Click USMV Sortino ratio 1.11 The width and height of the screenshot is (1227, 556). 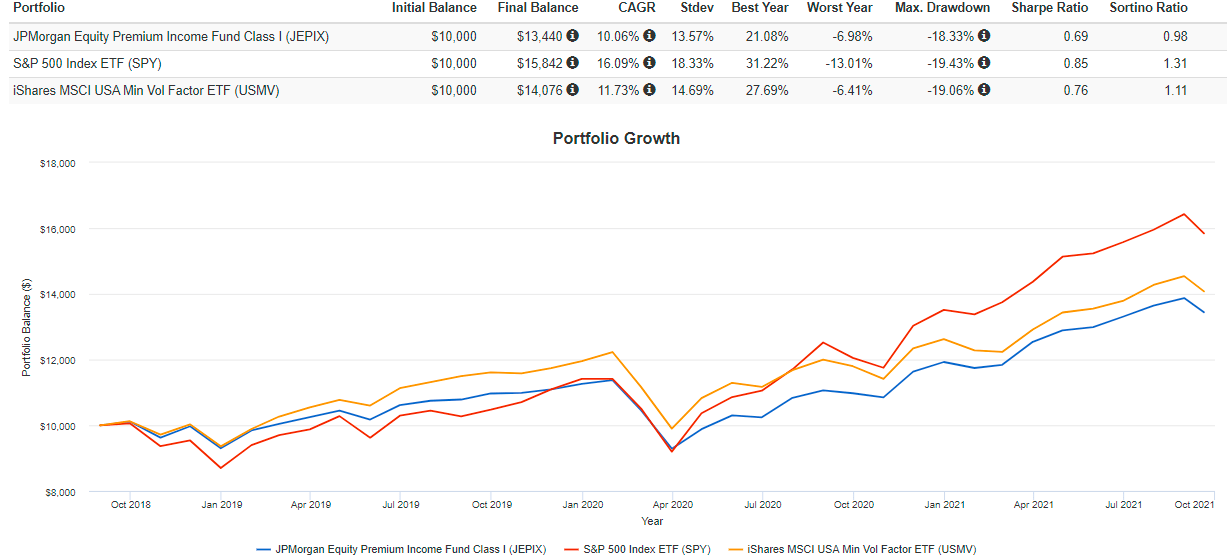pos(1176,91)
